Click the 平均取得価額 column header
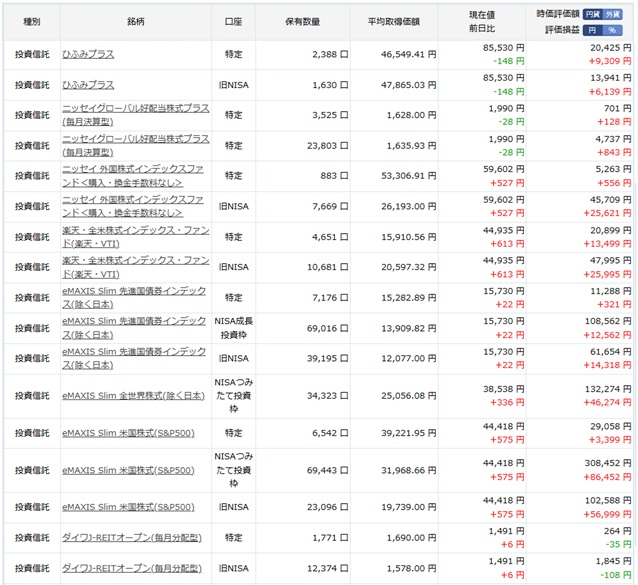 point(393,22)
